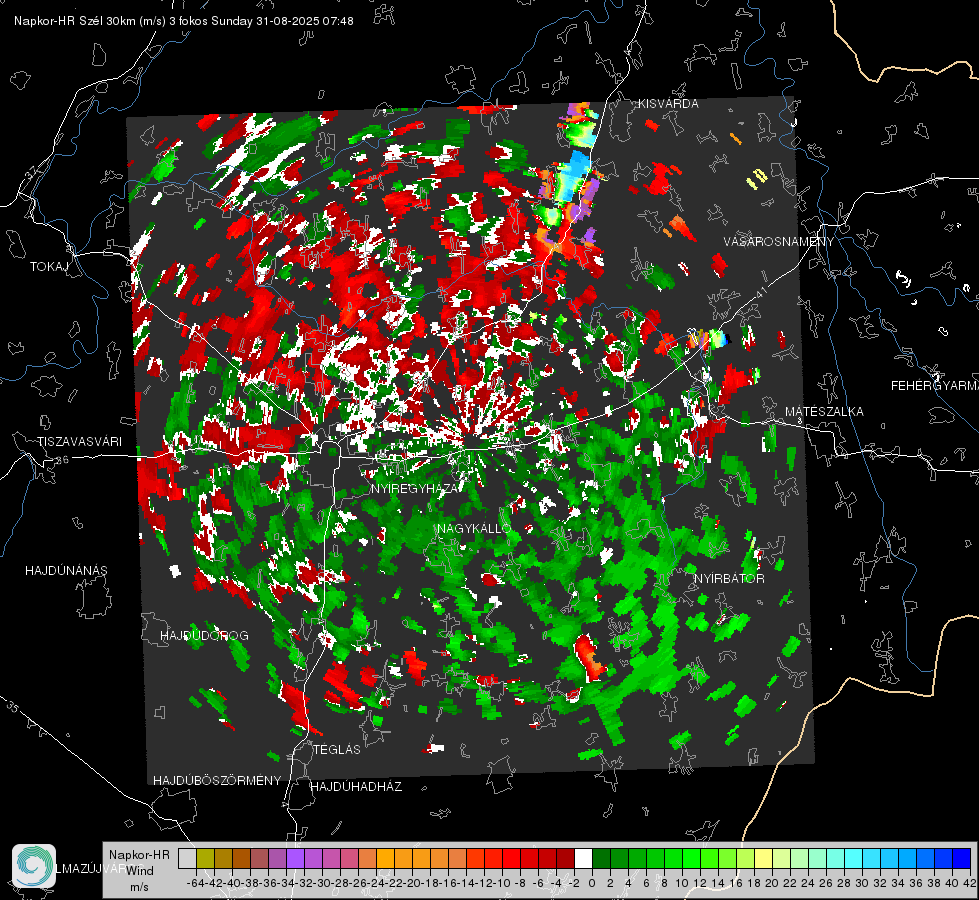Click road number 41 near Vásárosnamény

tap(760, 292)
